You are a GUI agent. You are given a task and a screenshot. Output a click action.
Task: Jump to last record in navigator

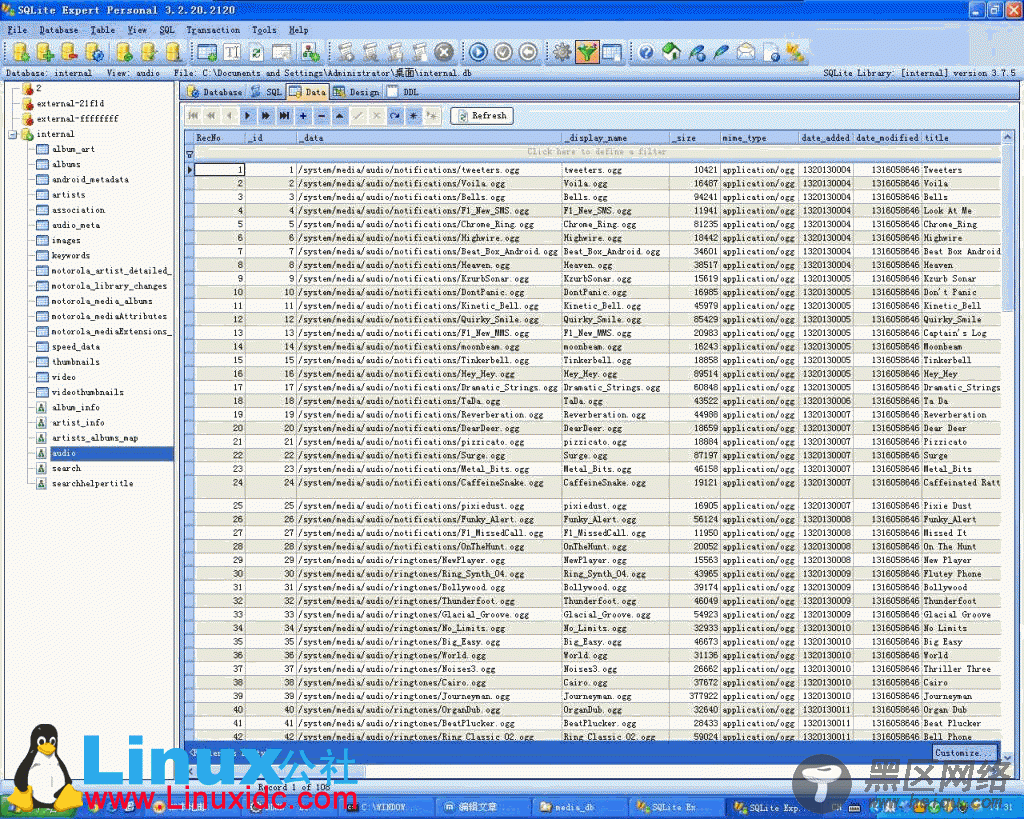pyautogui.click(x=284, y=116)
